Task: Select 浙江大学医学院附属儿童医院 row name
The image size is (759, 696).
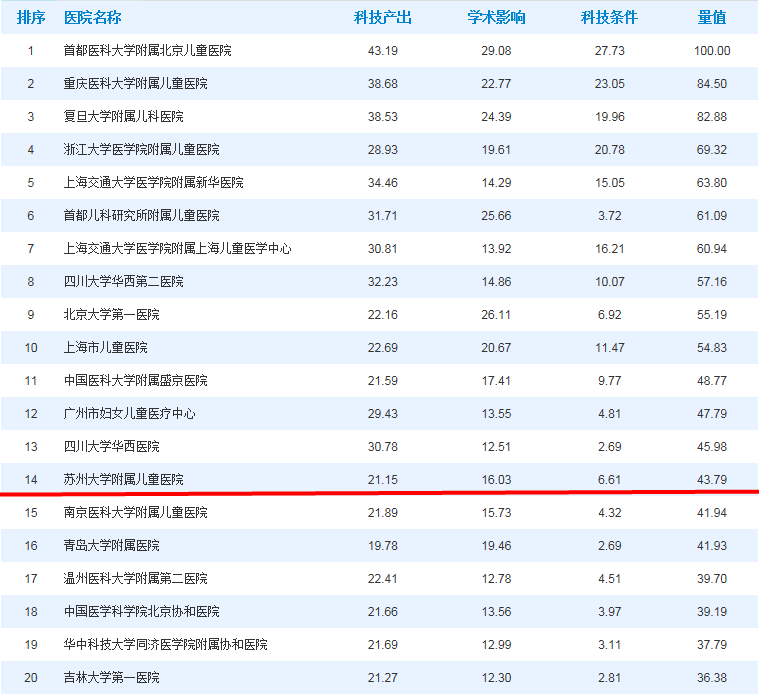Action: click(141, 150)
